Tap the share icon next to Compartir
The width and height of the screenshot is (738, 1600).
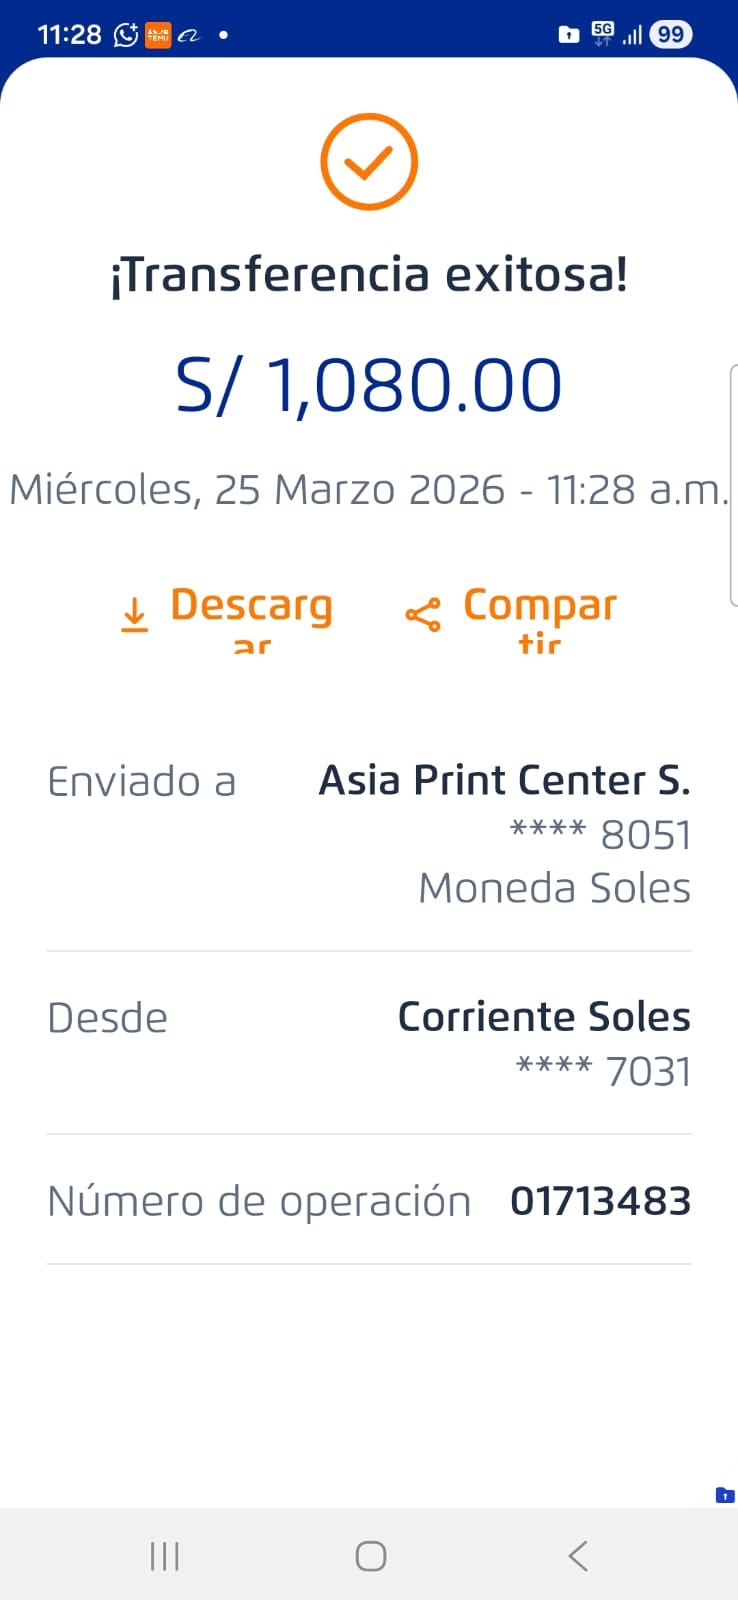click(423, 615)
